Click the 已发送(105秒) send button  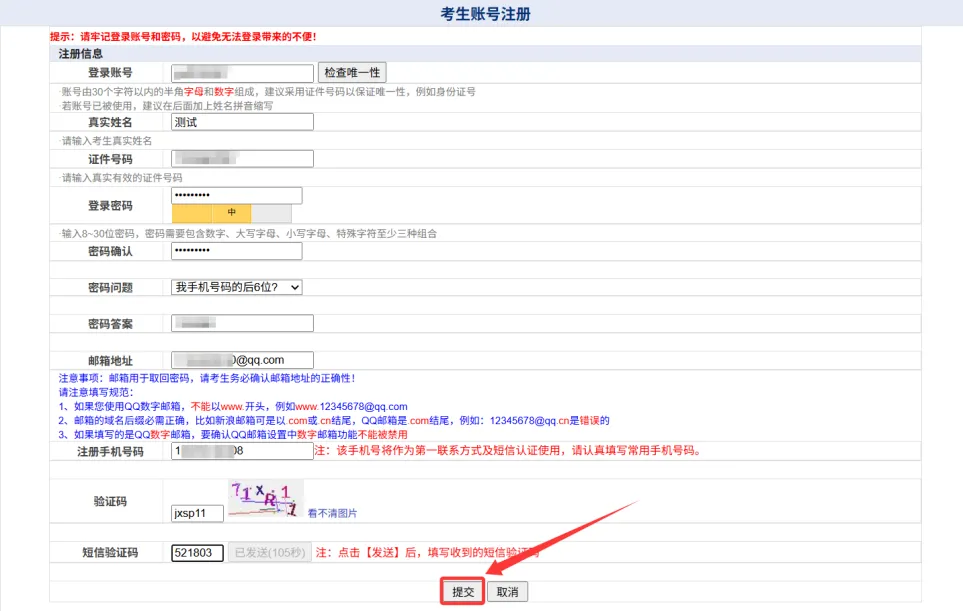(270, 553)
